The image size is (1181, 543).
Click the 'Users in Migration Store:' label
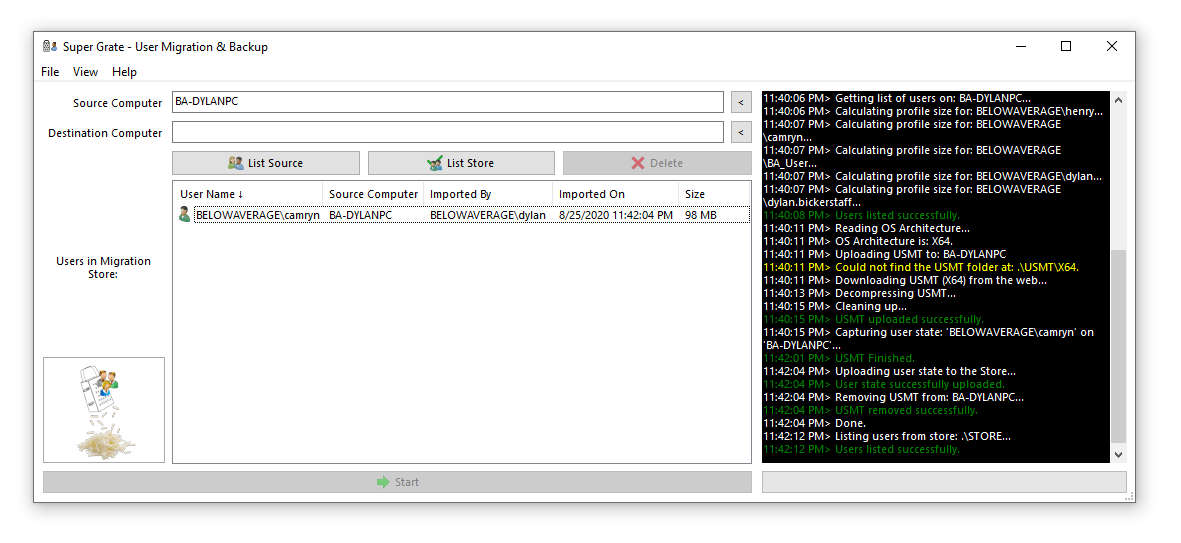click(103, 267)
